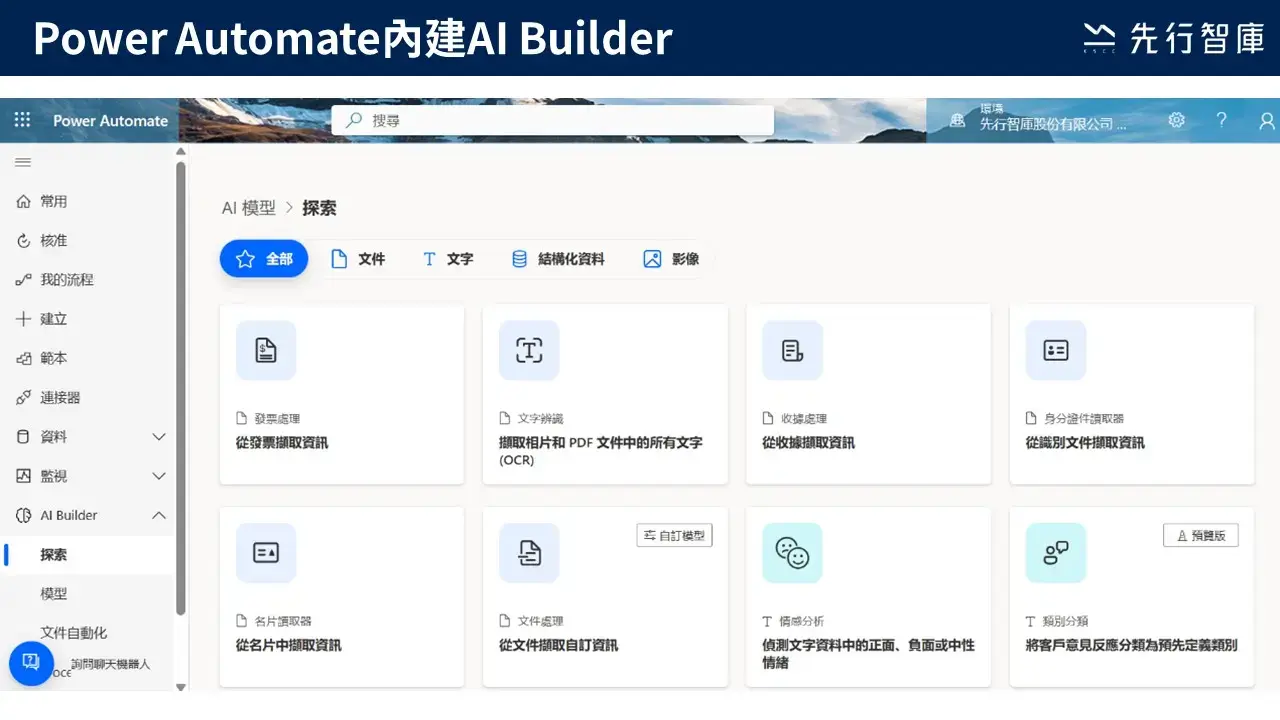Open the account profile icon
The image size is (1280, 720).
click(x=1267, y=121)
